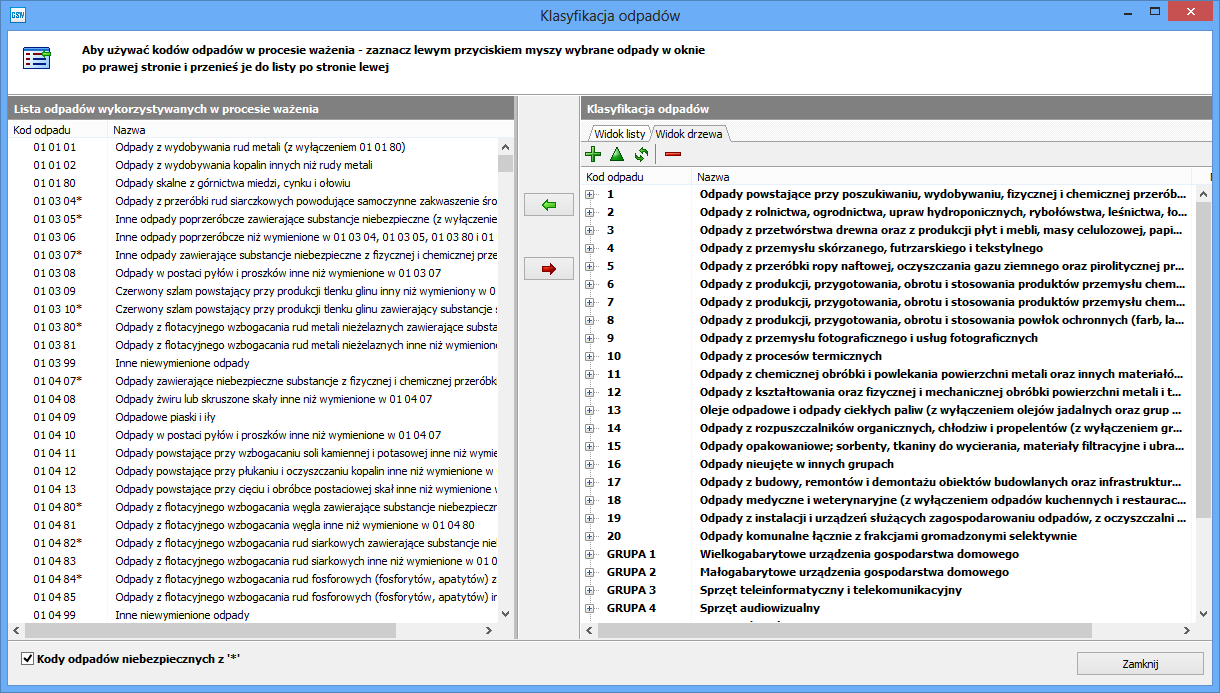The width and height of the screenshot is (1220, 693).
Task: Expand tree node 20 municipal waste
Action: click(x=590, y=536)
